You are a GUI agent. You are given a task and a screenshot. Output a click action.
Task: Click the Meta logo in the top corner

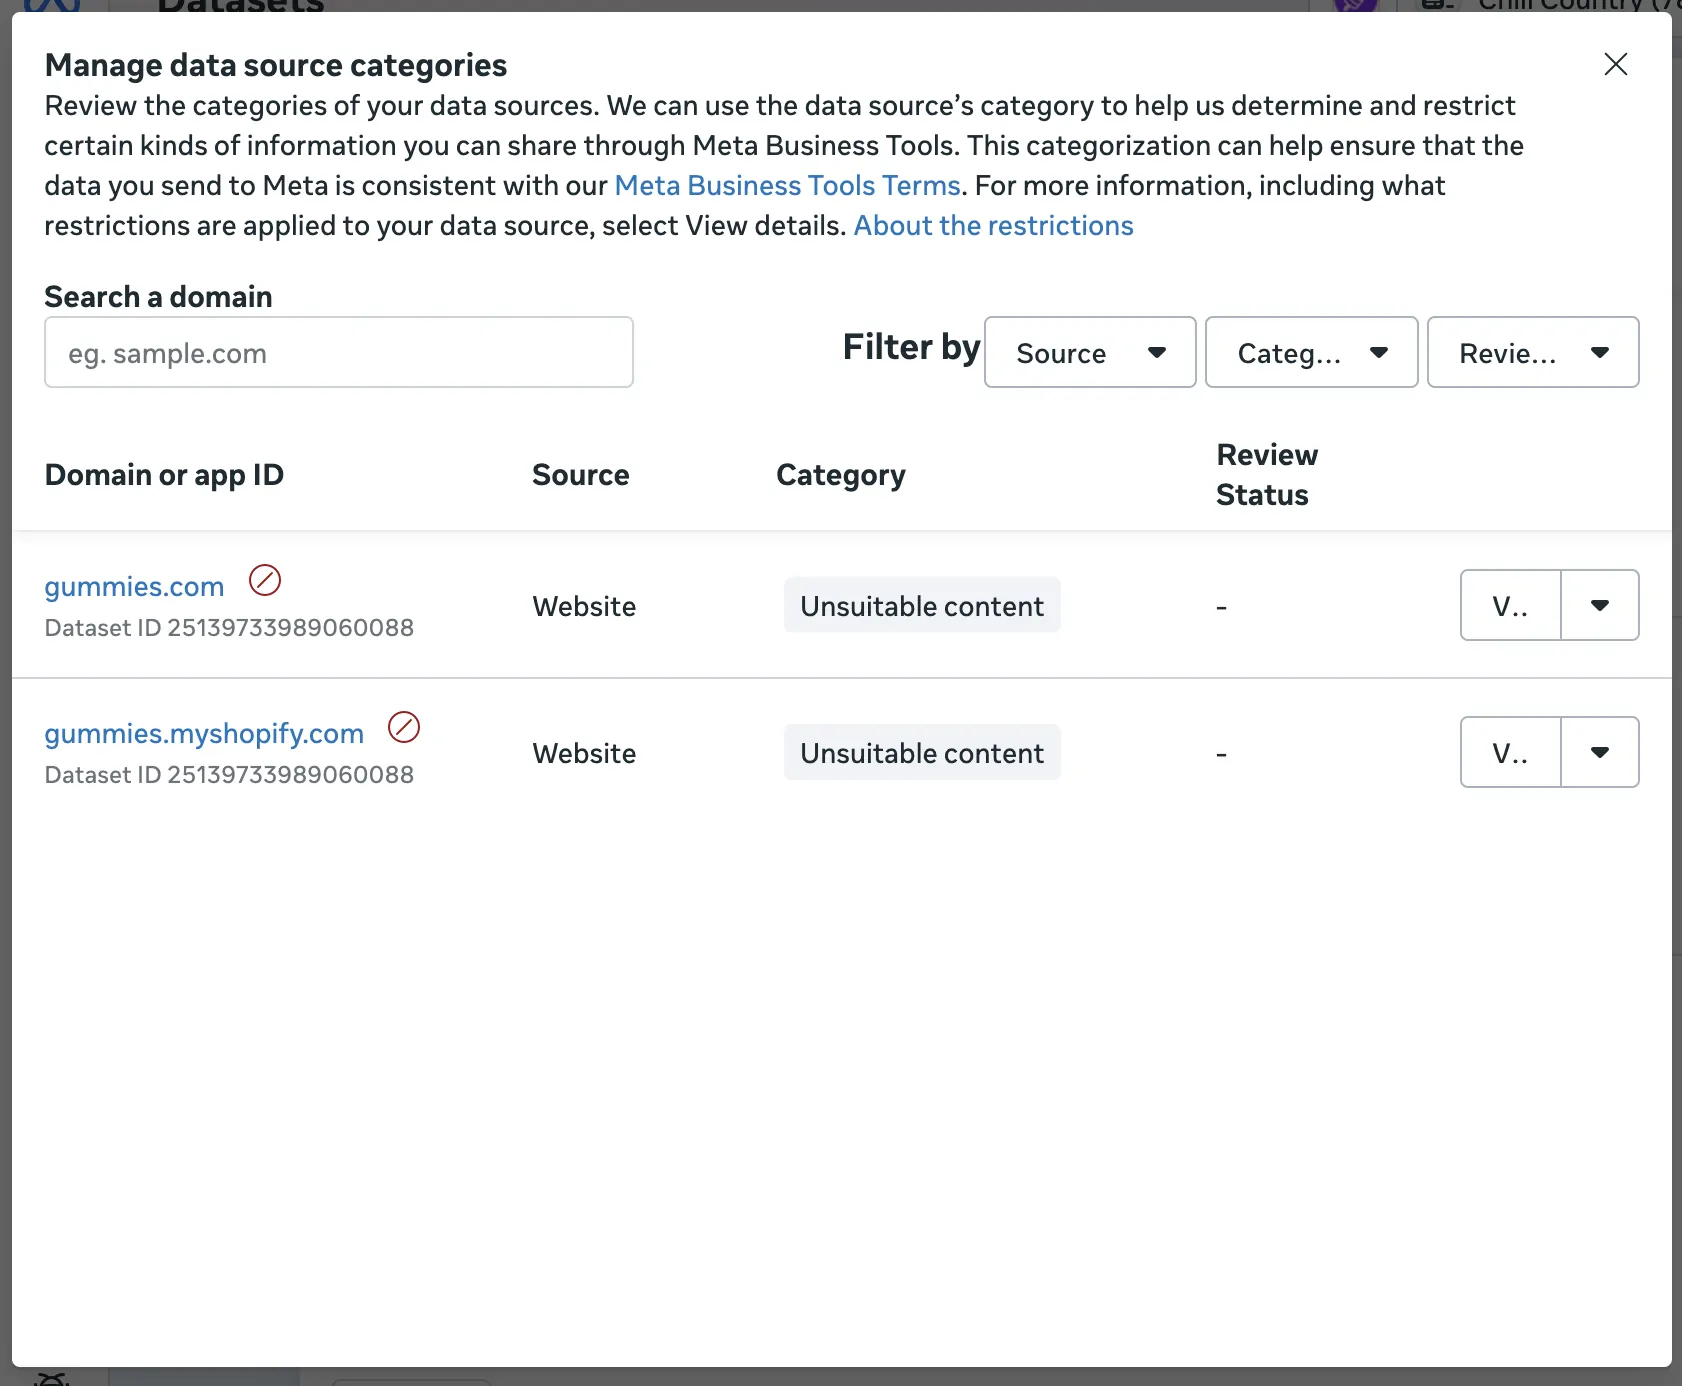pyautogui.click(x=52, y=8)
